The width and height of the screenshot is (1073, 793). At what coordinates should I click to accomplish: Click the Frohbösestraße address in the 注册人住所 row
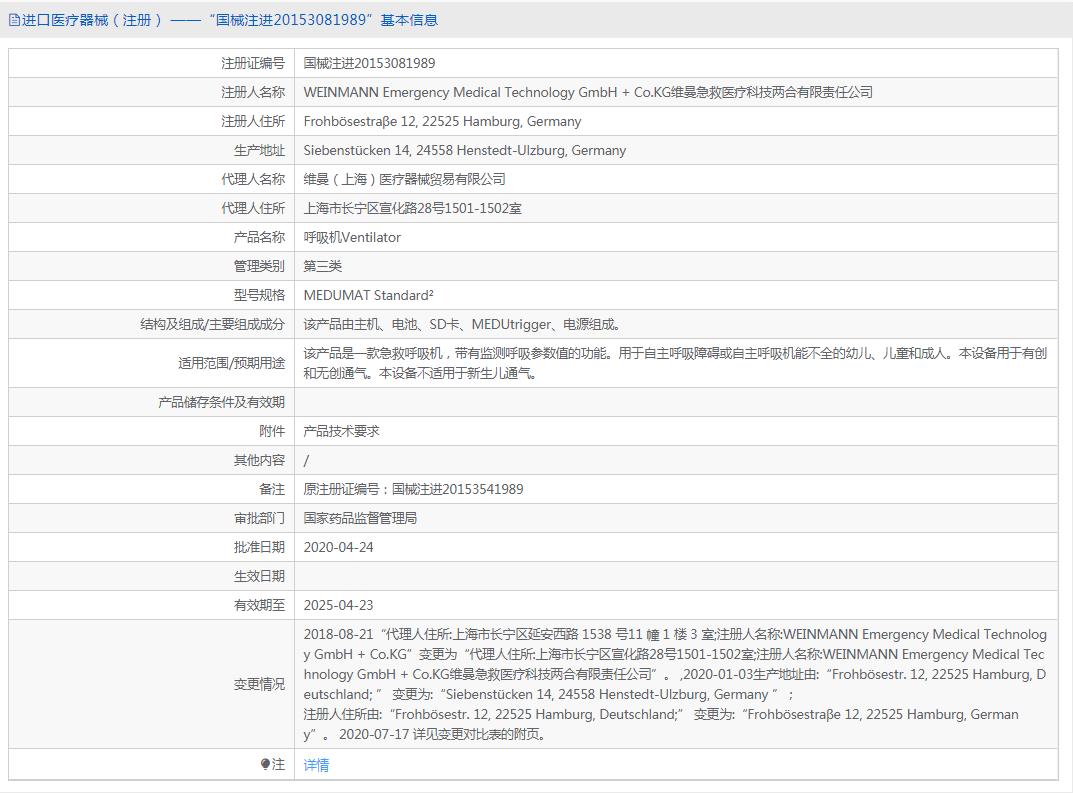(x=442, y=122)
